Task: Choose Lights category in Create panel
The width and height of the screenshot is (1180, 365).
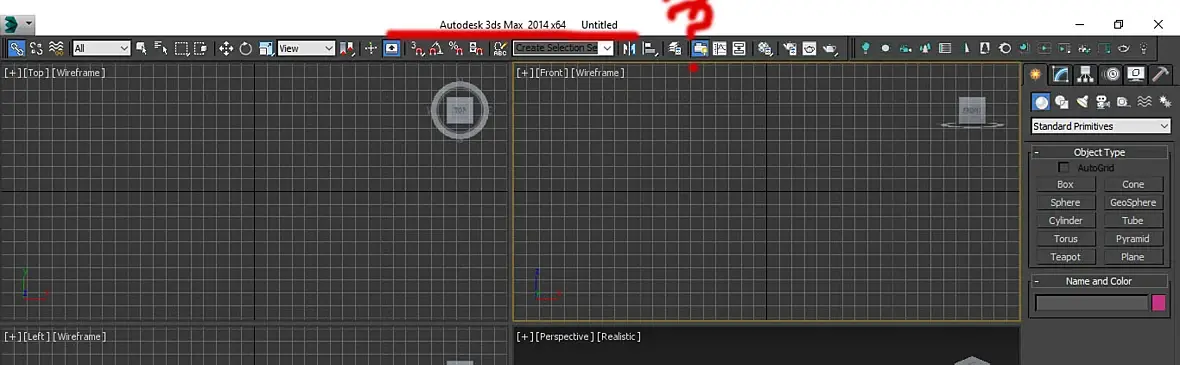Action: 1082,102
